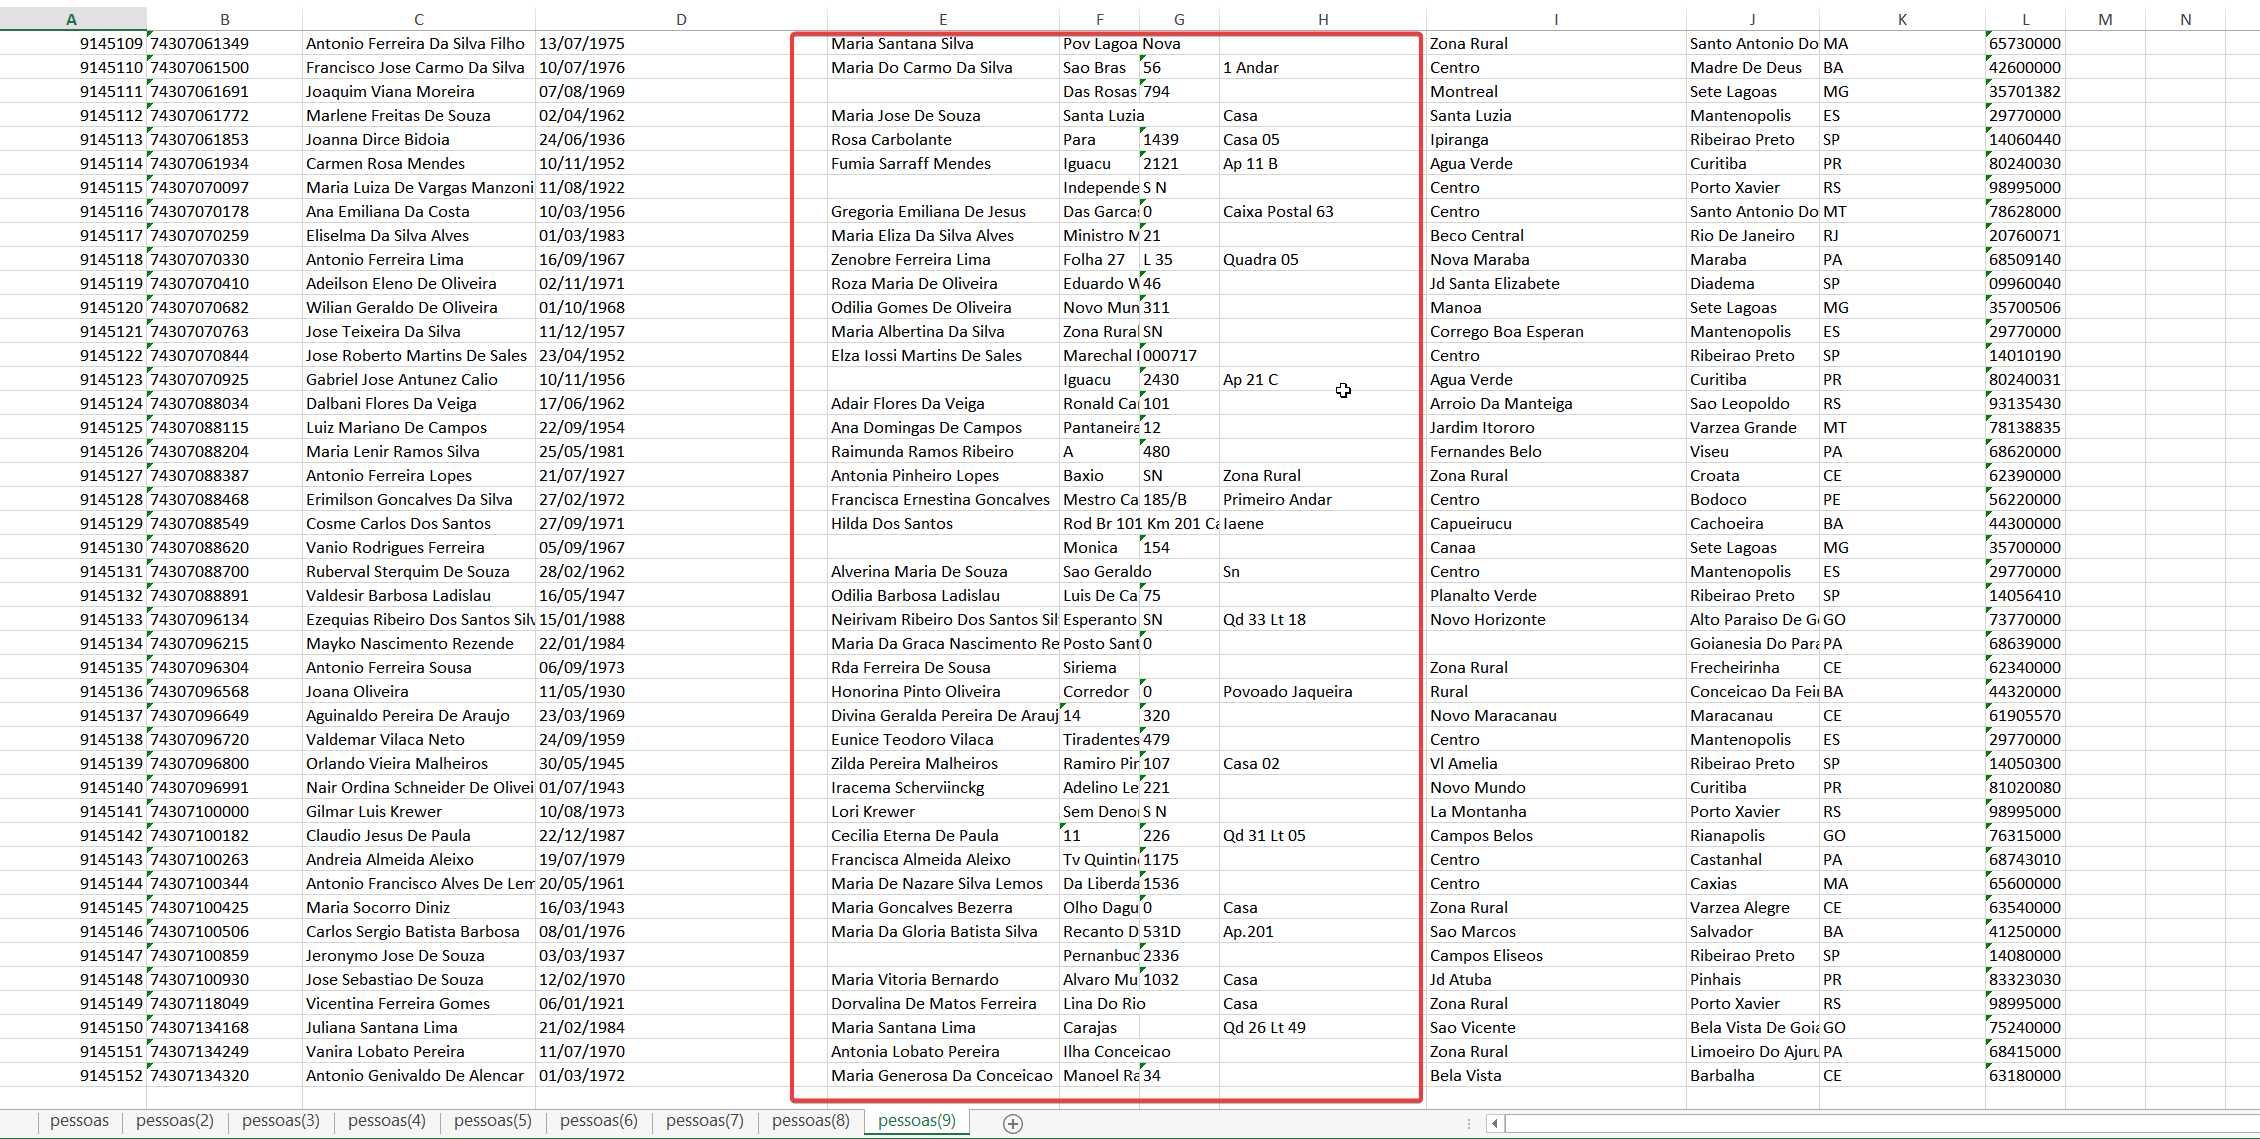Select cell 'Qd 31 Lt 05'
This screenshot has width=2260, height=1139.
click(x=1323, y=835)
